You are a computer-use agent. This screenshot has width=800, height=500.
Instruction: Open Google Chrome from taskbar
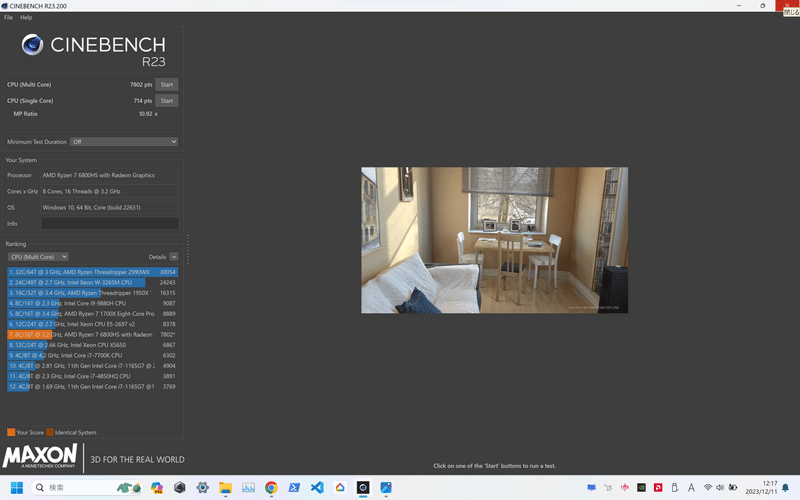pyautogui.click(x=271, y=488)
